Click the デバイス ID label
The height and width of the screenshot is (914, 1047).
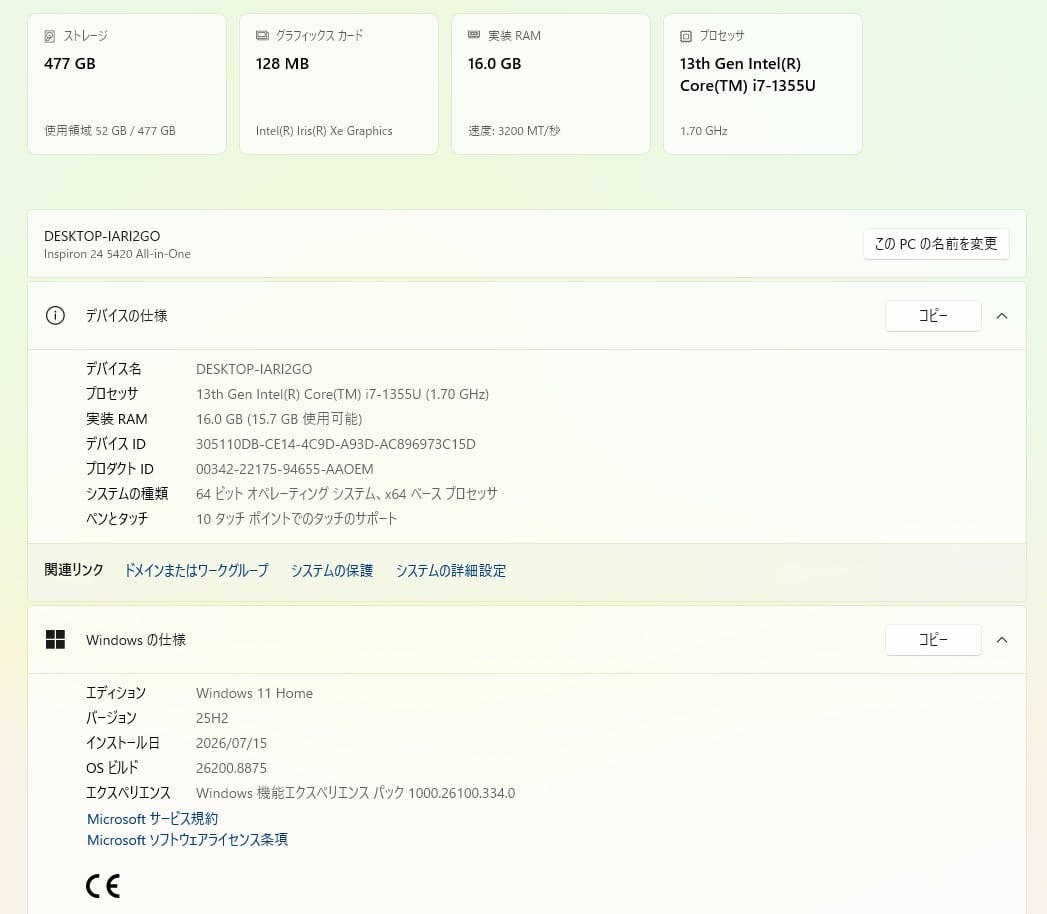tap(116, 444)
